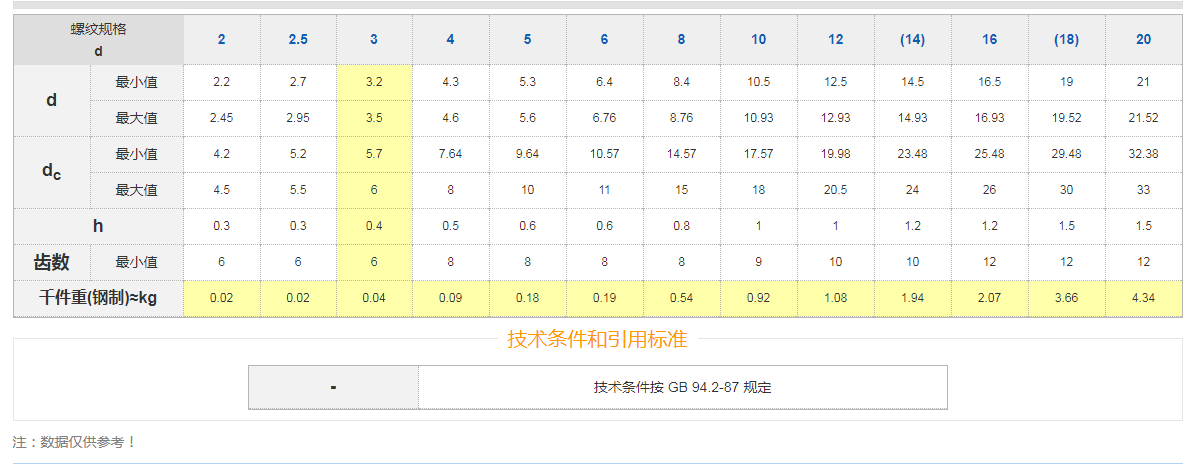Select cell value 4.3
Screen dimensions: 1202x464
coord(451,82)
